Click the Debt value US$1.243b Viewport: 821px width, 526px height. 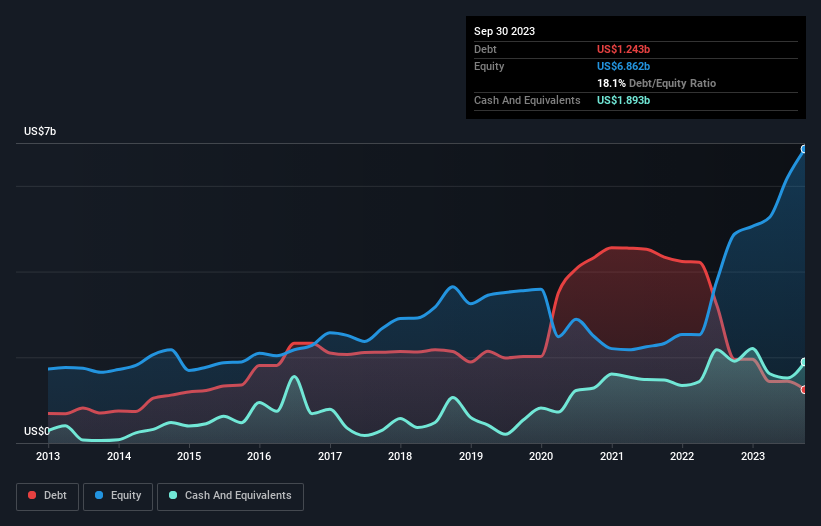tap(623, 49)
